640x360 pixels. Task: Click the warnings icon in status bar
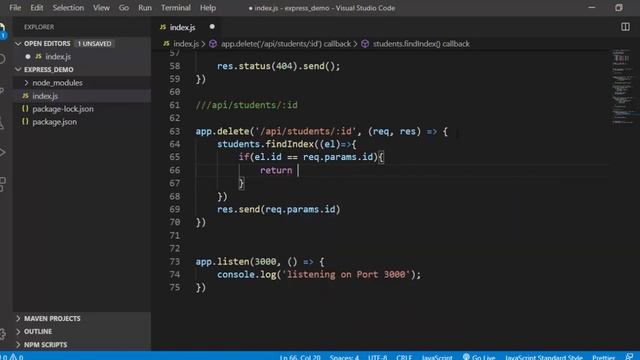[x=13, y=357]
